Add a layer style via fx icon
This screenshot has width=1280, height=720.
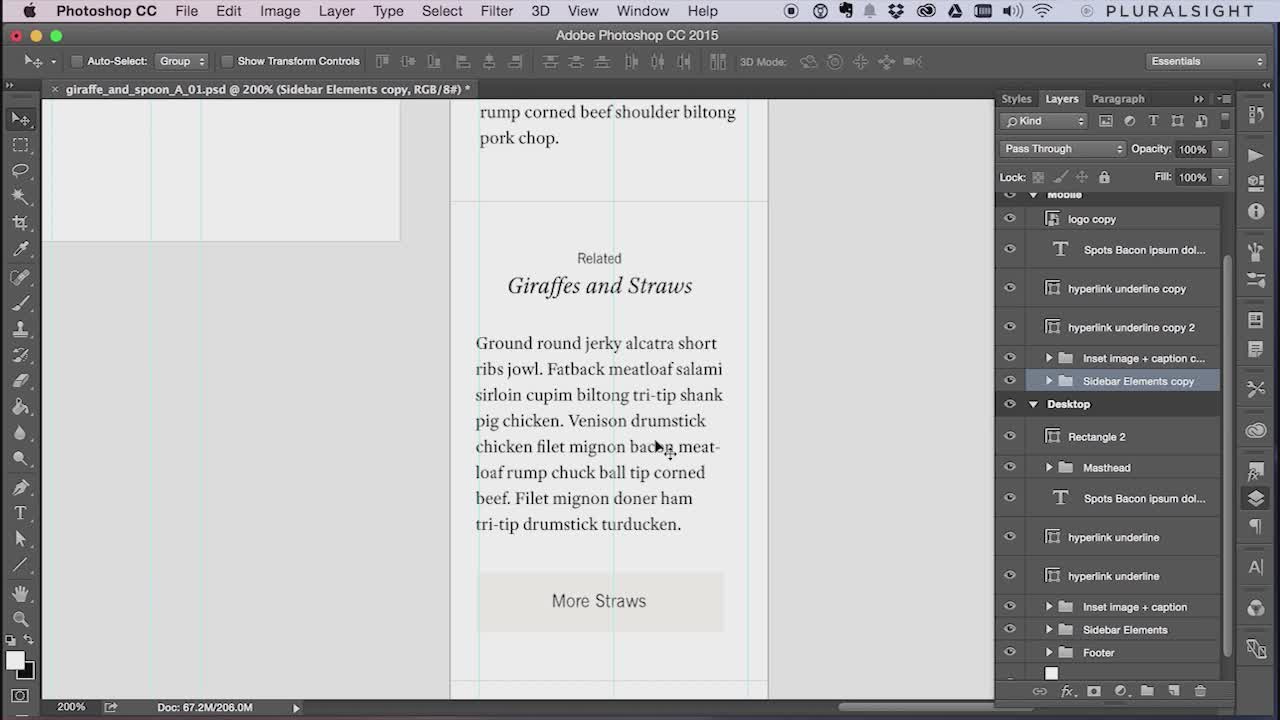coord(1067,691)
